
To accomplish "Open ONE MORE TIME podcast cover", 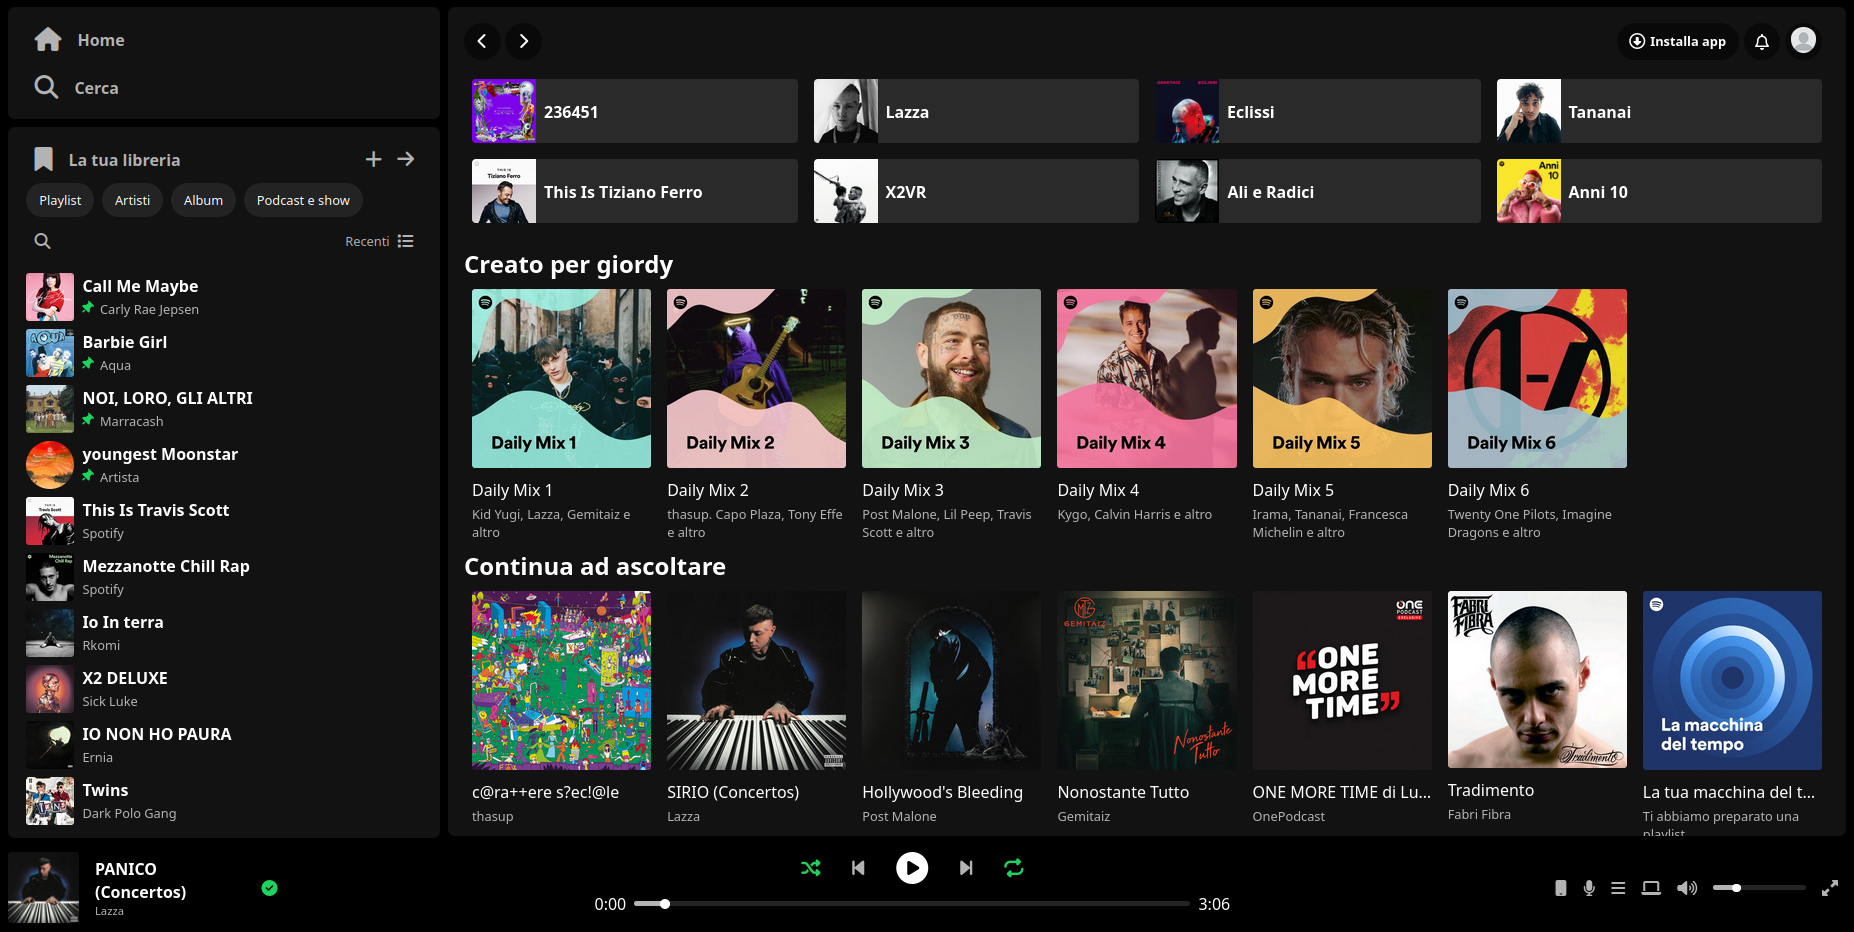I will (1342, 680).
